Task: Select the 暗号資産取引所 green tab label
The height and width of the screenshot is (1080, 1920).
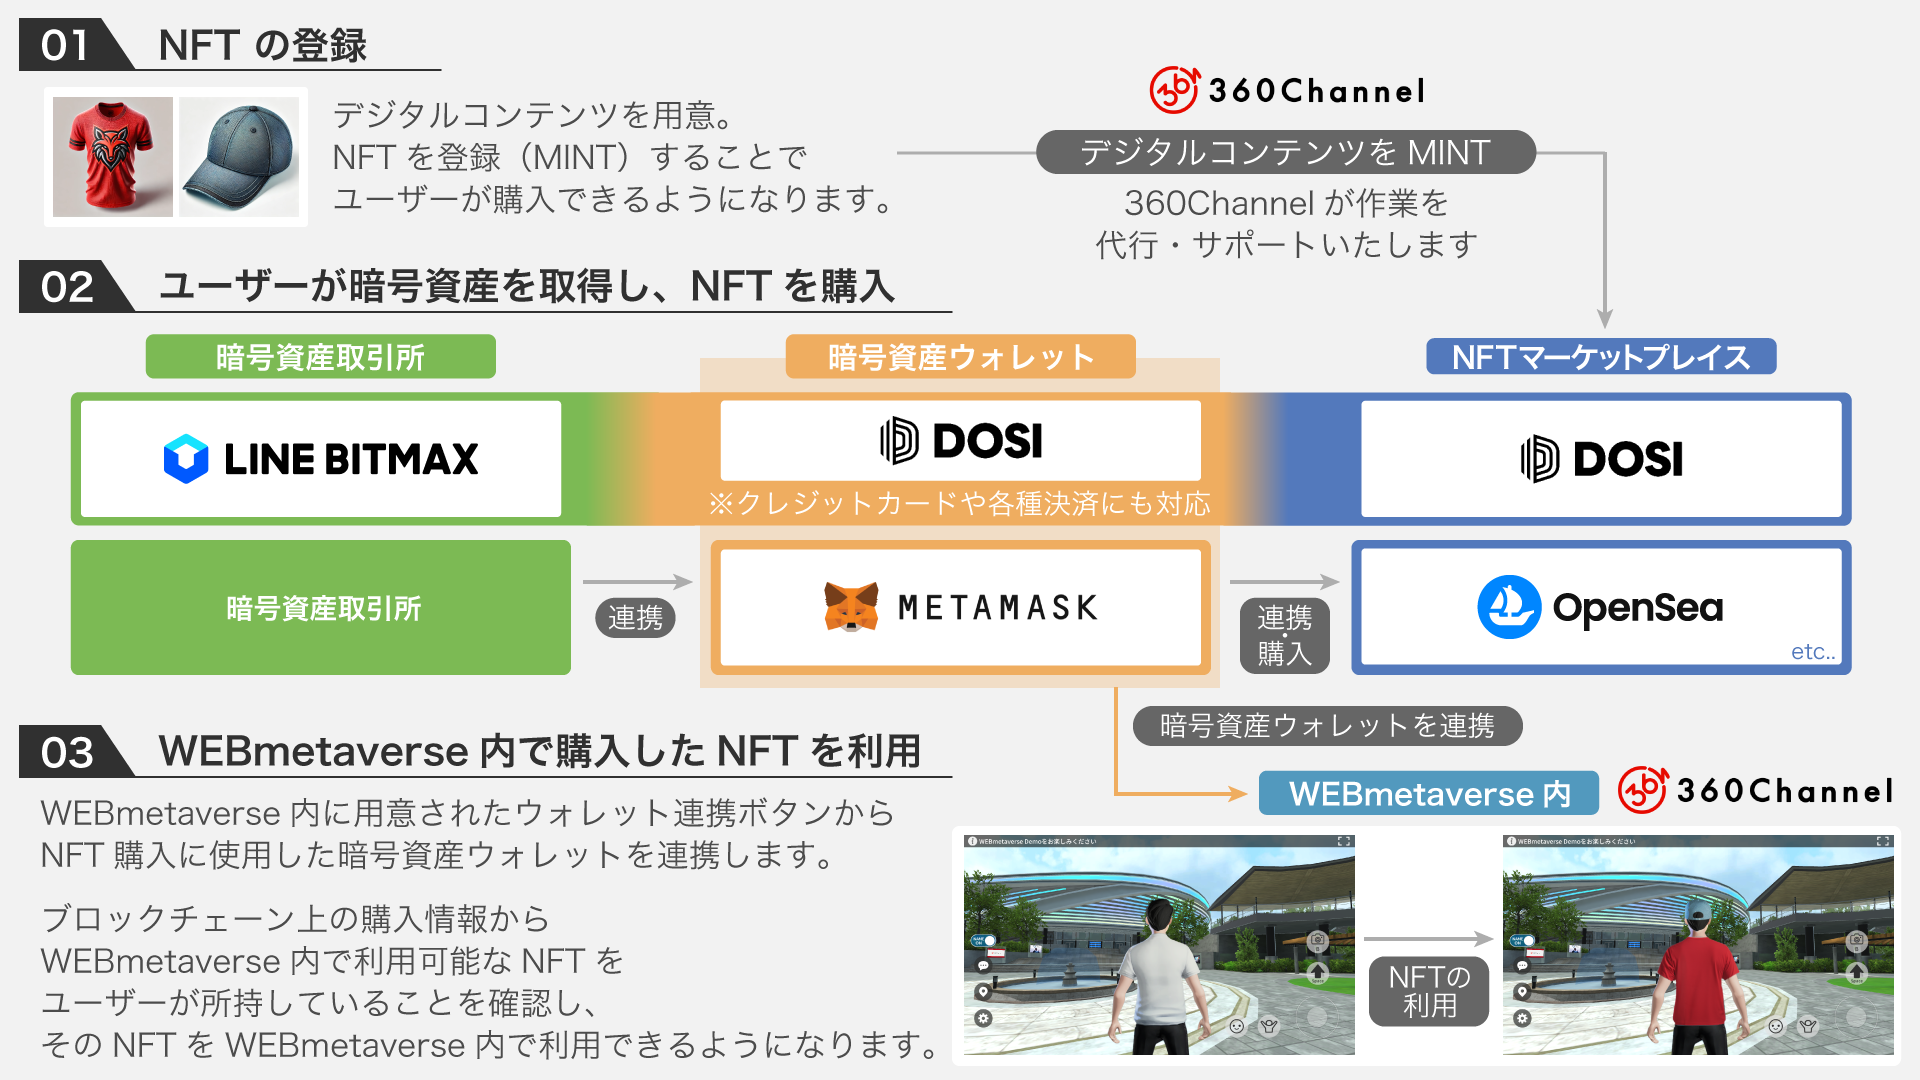Action: click(x=320, y=357)
